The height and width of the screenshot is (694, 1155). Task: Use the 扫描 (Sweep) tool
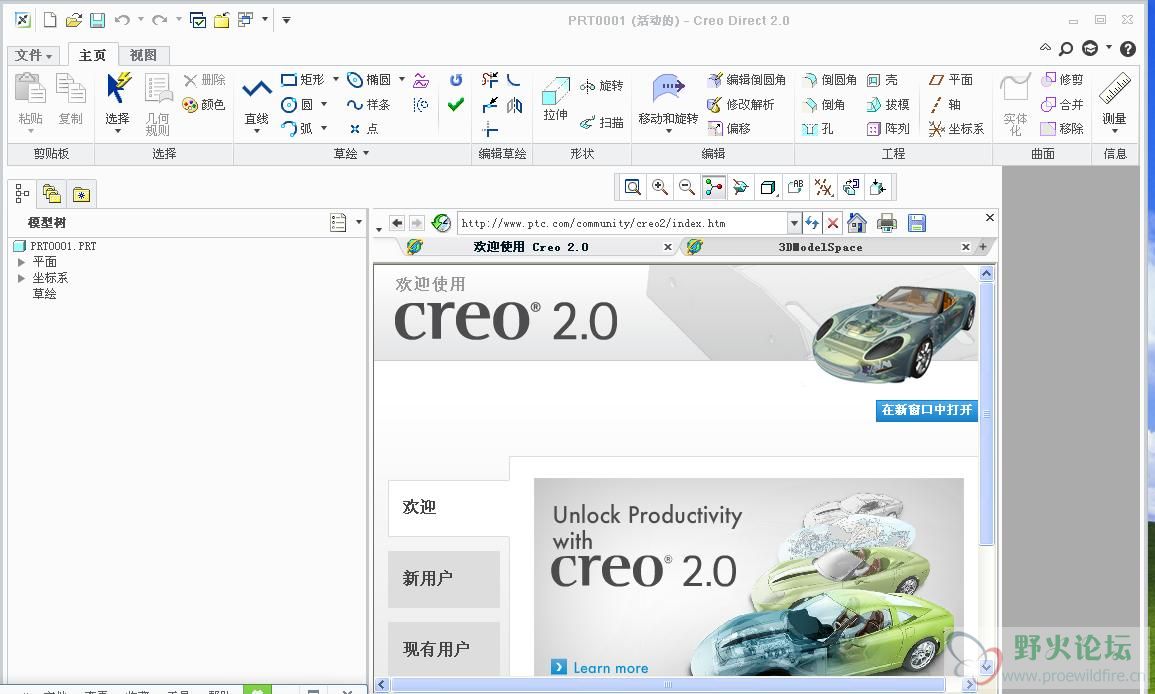point(602,122)
